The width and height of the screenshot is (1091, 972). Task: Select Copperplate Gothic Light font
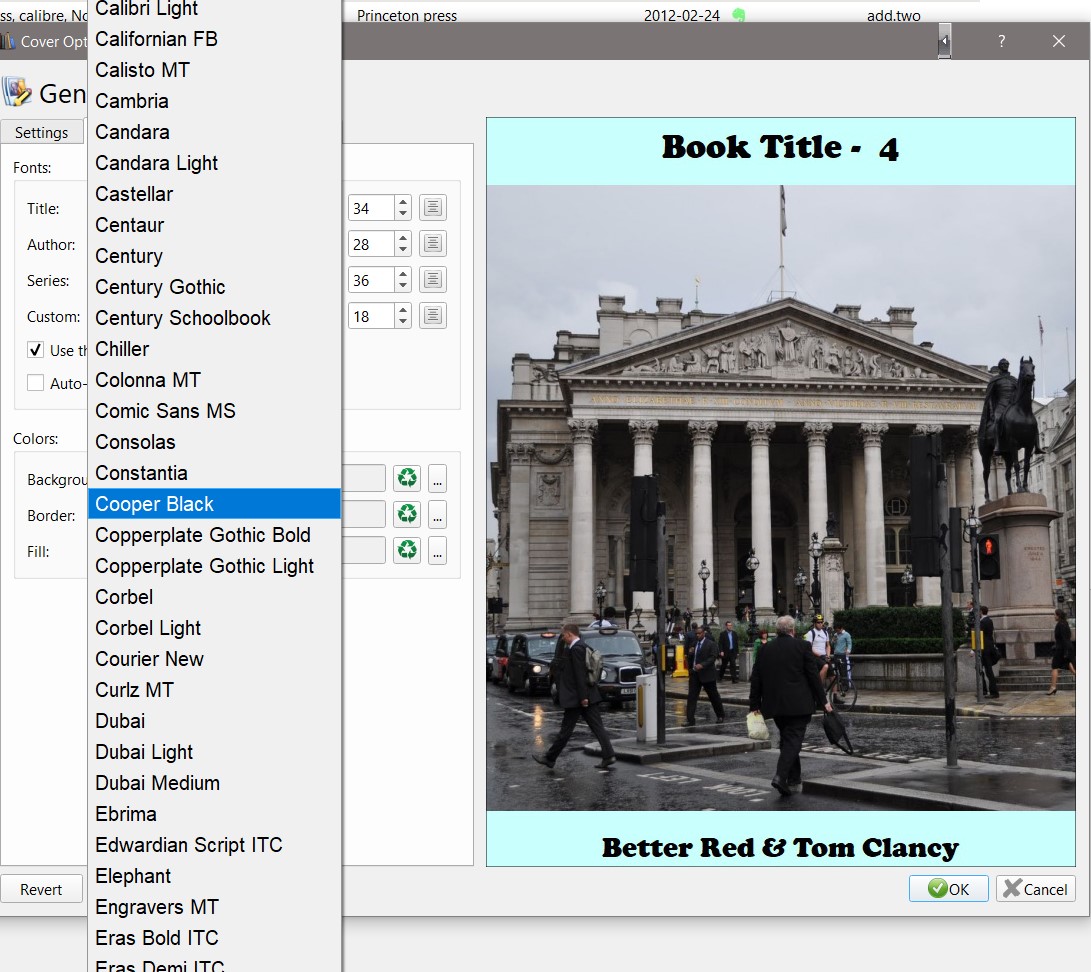coord(214,566)
